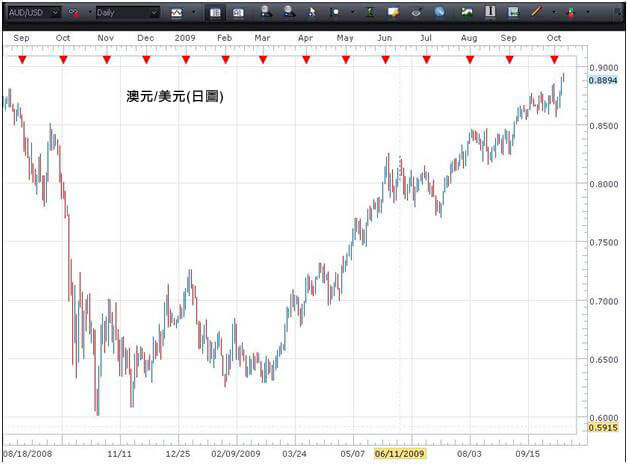The height and width of the screenshot is (464, 628).
Task: Click the yellow note annotation icon
Action: (393, 13)
